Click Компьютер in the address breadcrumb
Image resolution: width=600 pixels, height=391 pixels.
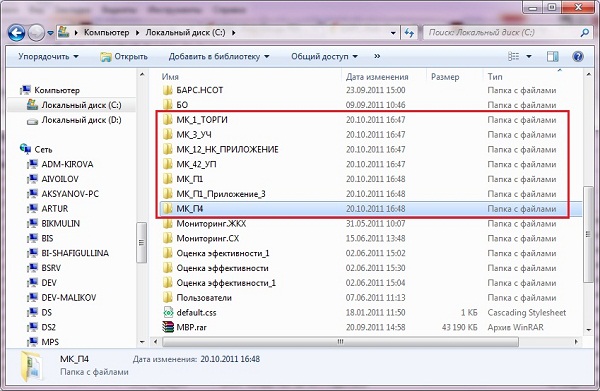(106, 33)
